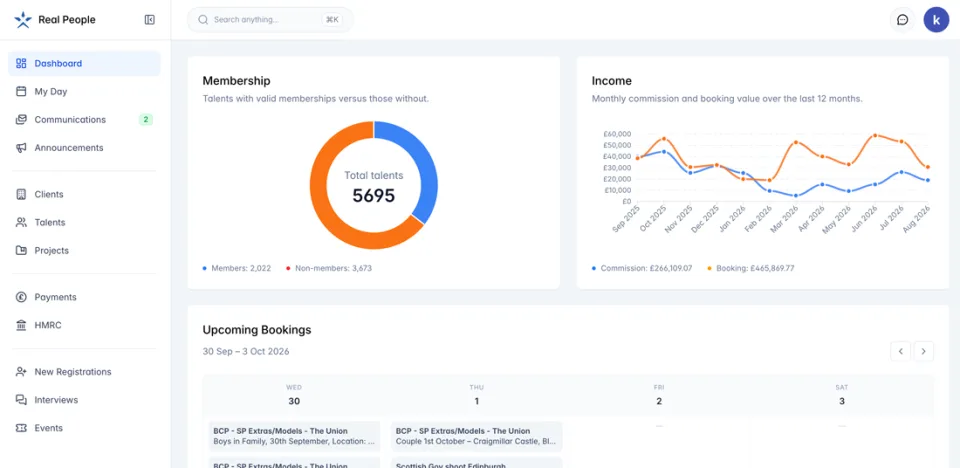Open Wednesday's 'Boys in Family, 30th September' booking
Viewport: 960px width, 468px height.
coord(294,436)
